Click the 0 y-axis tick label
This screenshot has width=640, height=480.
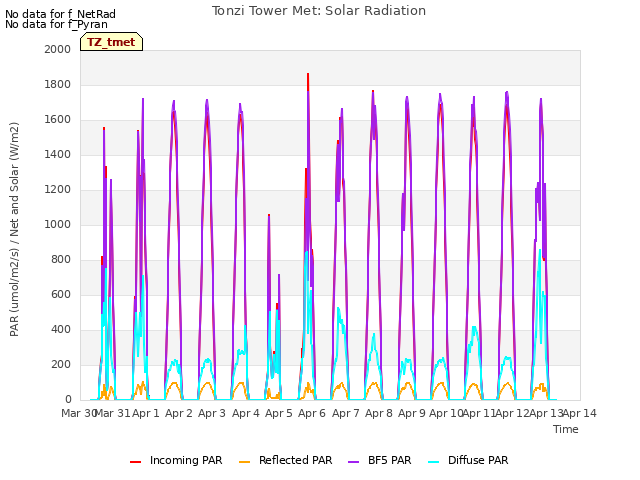[x=68, y=399]
